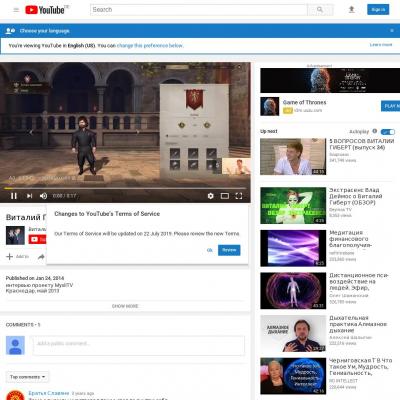Play the Черниговская ТВ video thumbnail
This screenshot has width=400, height=400.
pos(293,376)
